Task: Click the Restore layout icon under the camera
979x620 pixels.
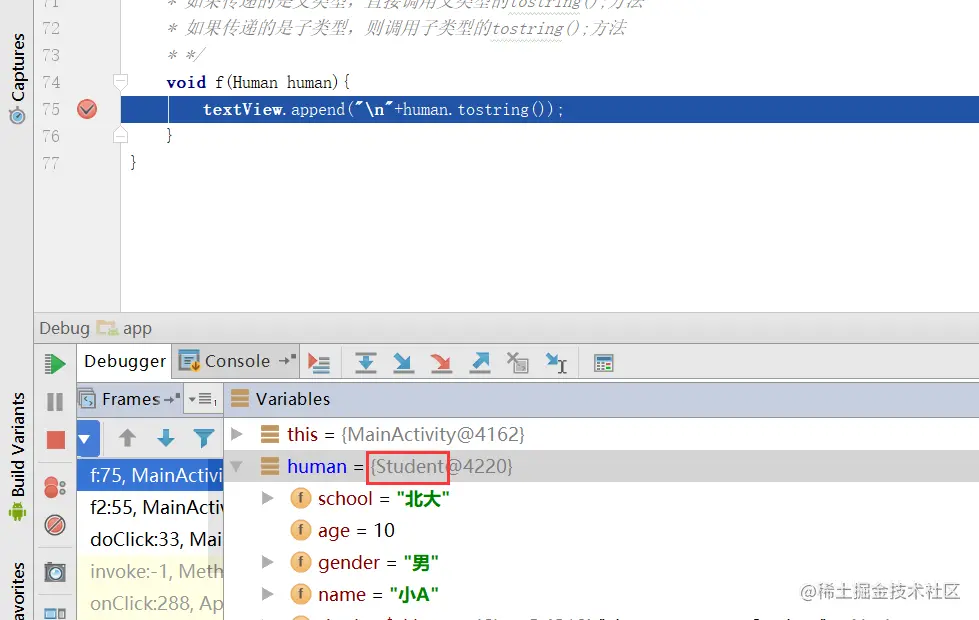Action: tap(55, 613)
